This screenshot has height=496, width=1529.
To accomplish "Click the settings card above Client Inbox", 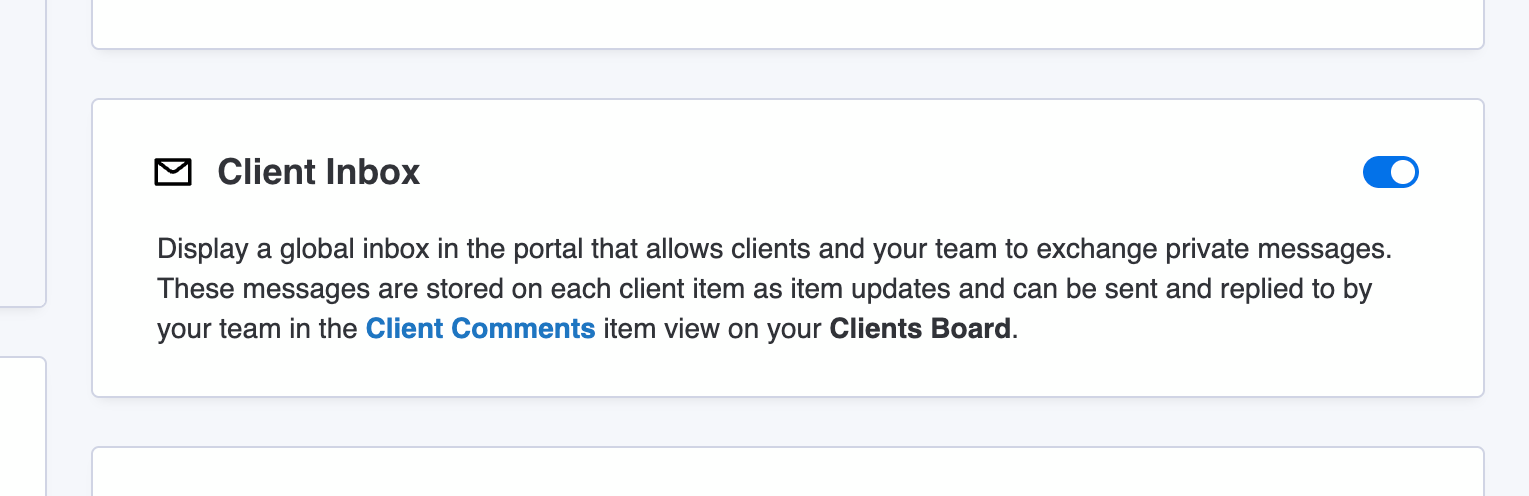I will click(787, 22).
